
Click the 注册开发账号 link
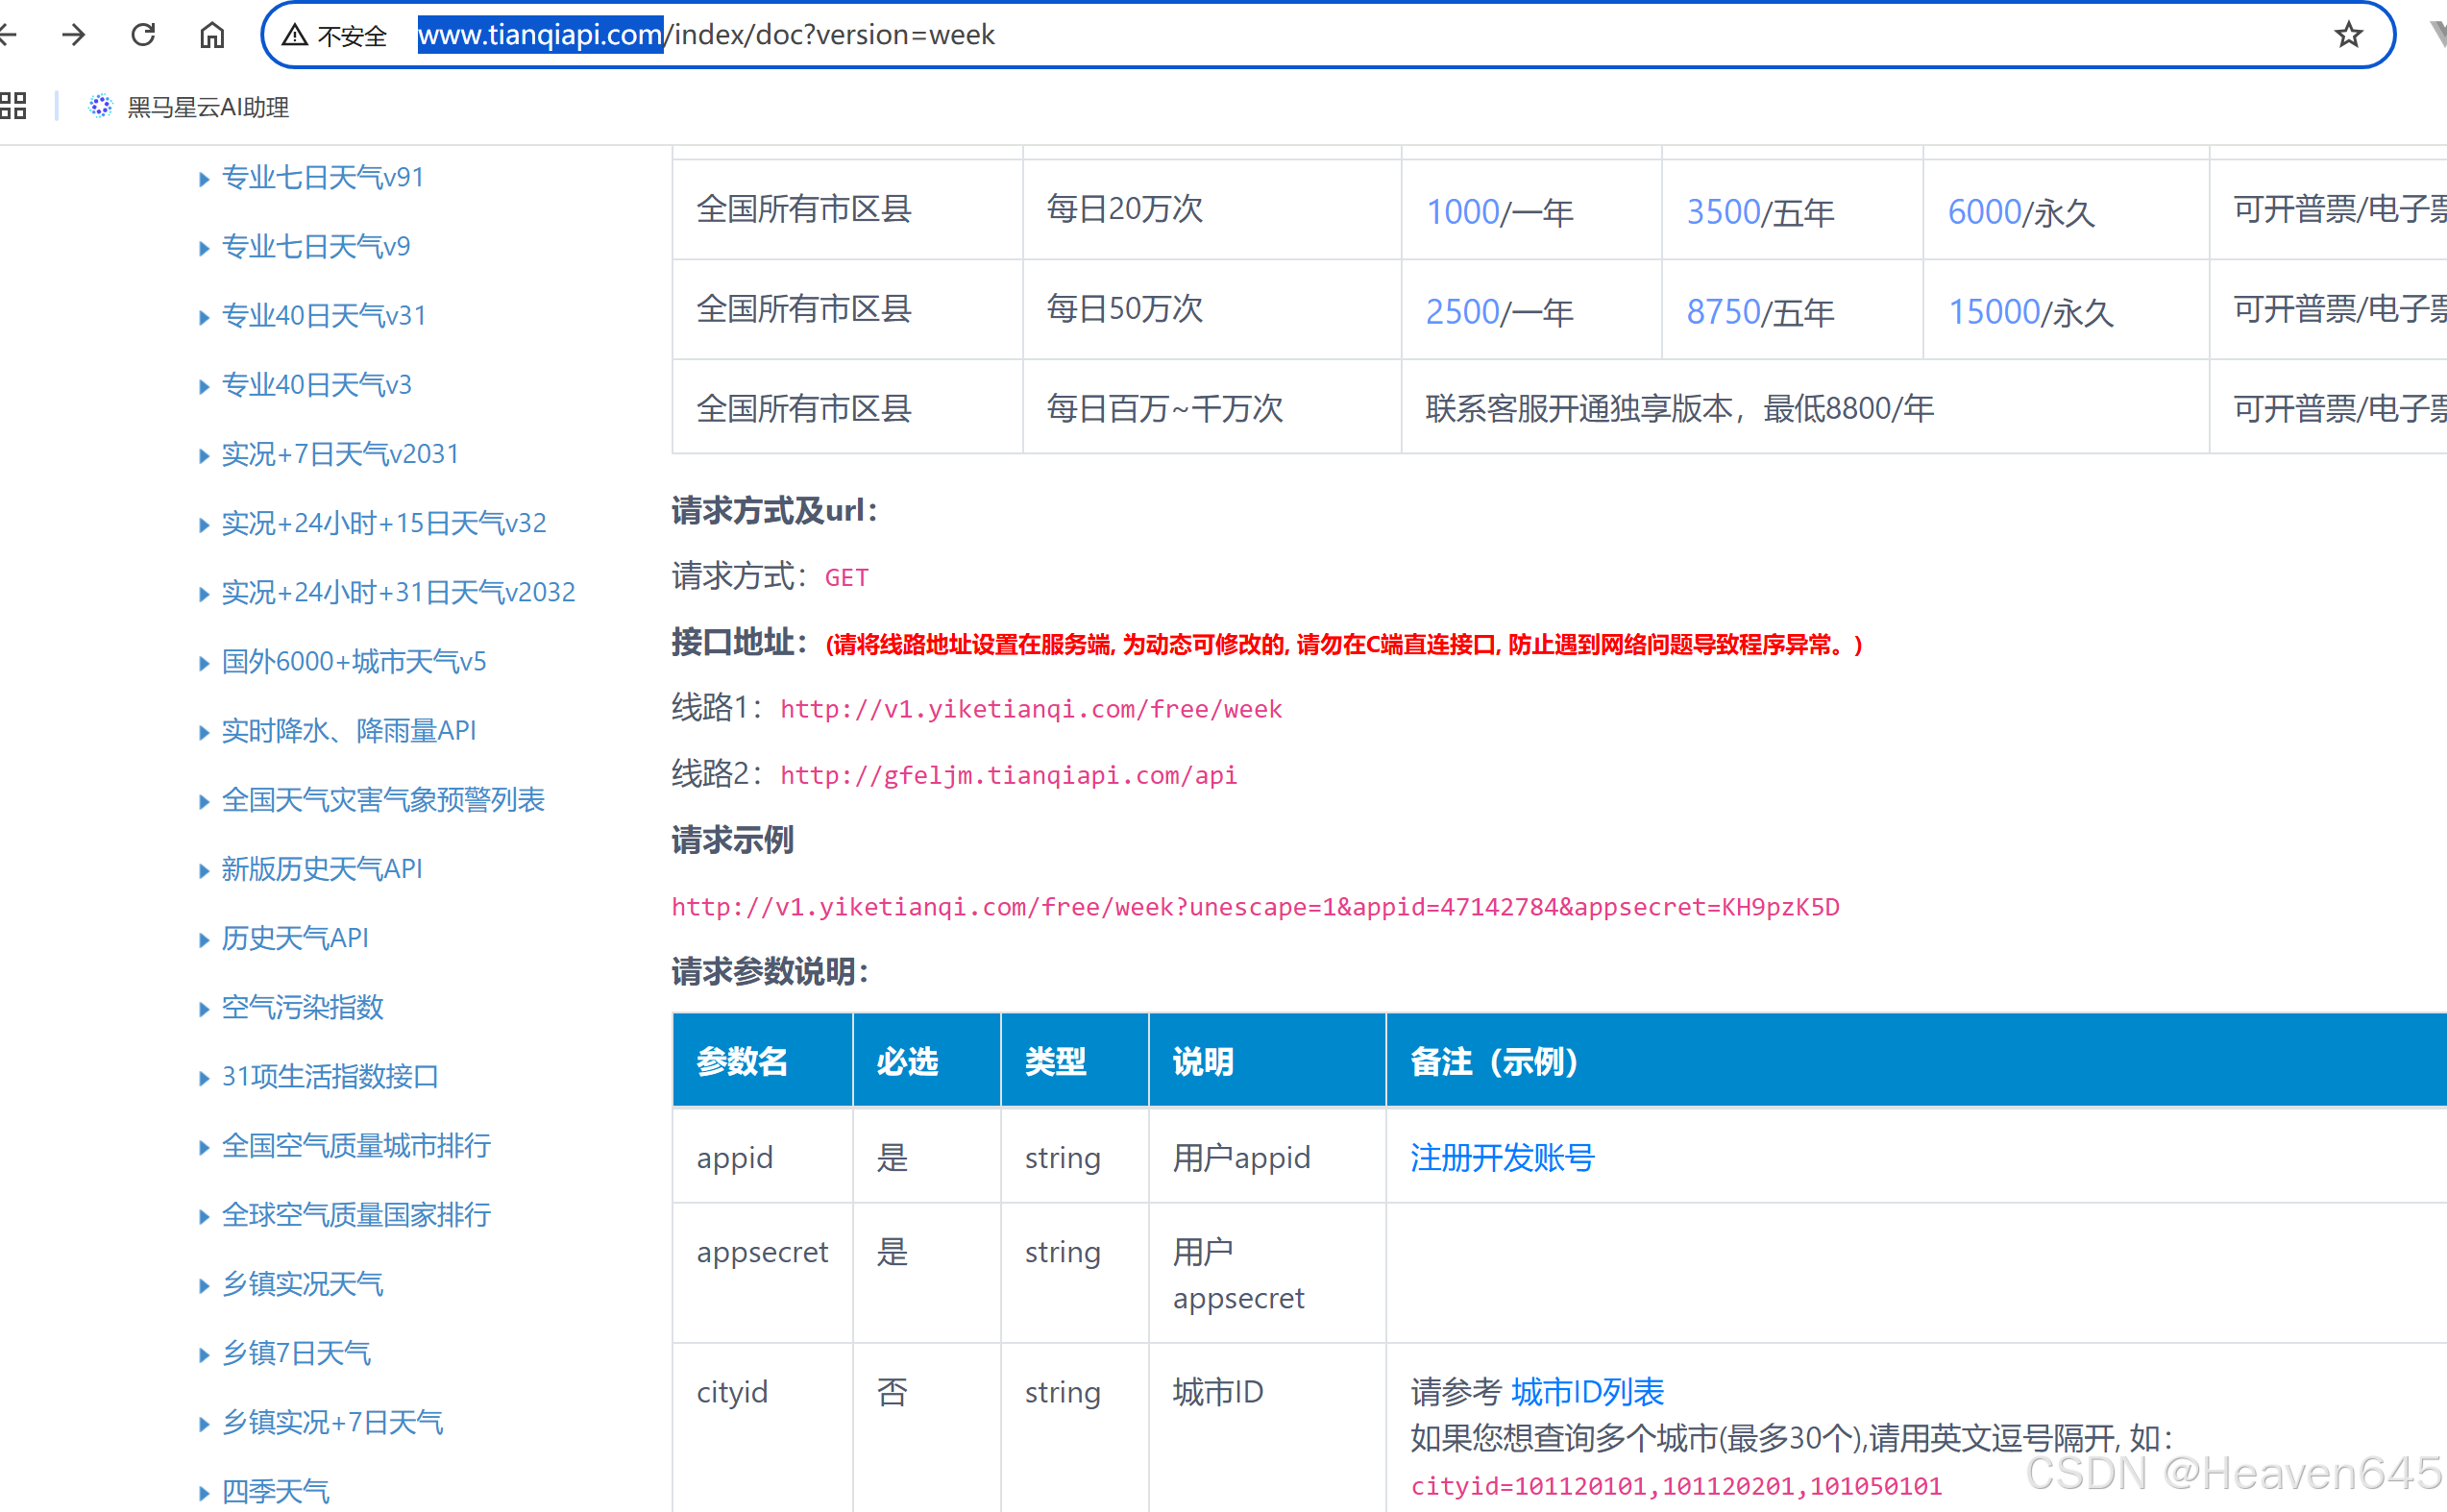(1501, 1157)
